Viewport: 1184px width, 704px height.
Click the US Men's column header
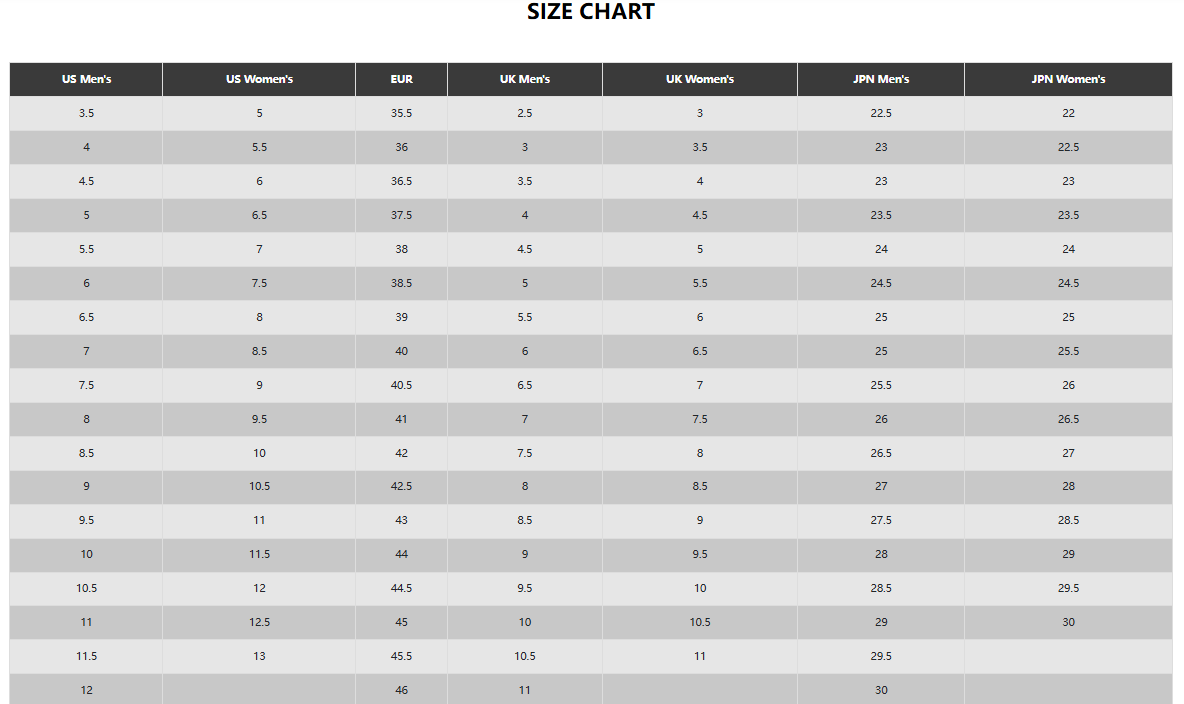coord(86,79)
